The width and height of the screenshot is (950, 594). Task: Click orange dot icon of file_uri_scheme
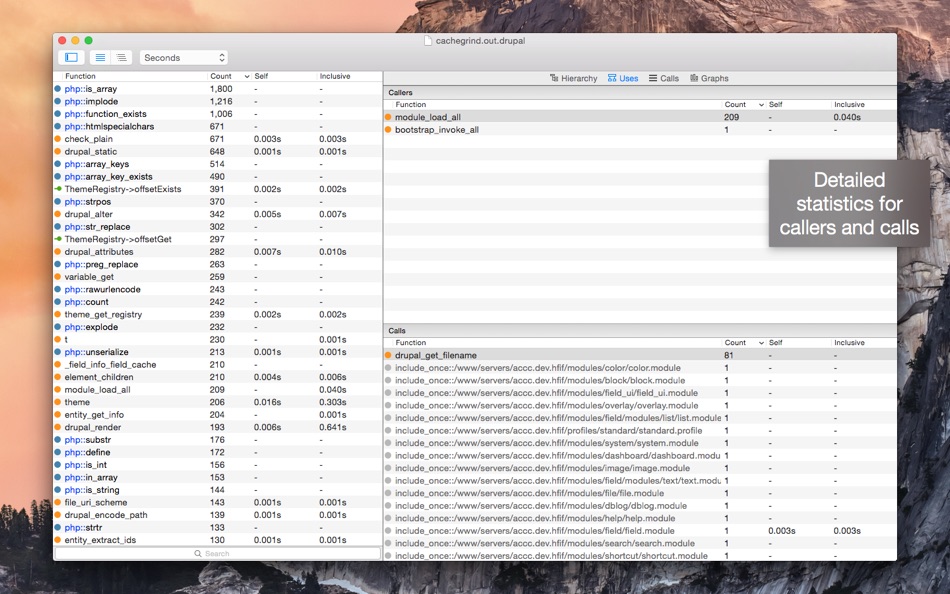pos(58,502)
